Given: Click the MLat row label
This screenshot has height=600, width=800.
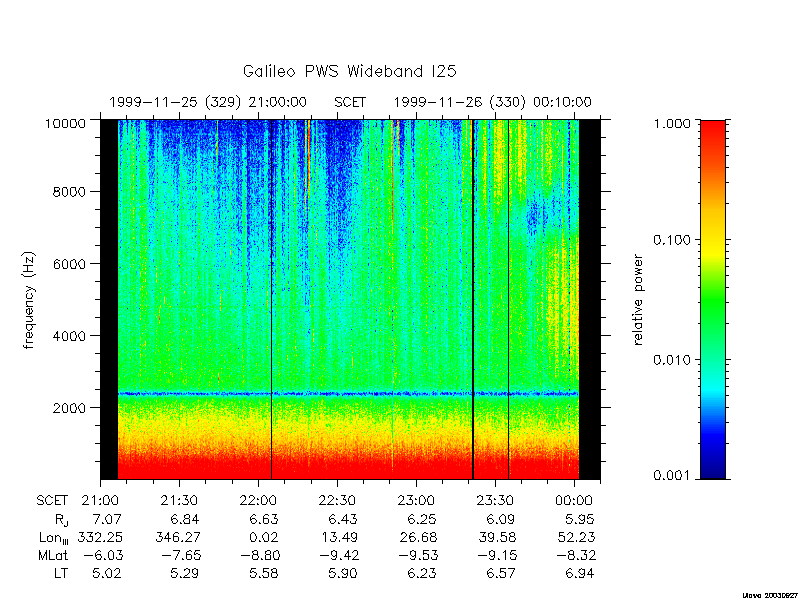Looking at the screenshot, I should coord(53,555).
